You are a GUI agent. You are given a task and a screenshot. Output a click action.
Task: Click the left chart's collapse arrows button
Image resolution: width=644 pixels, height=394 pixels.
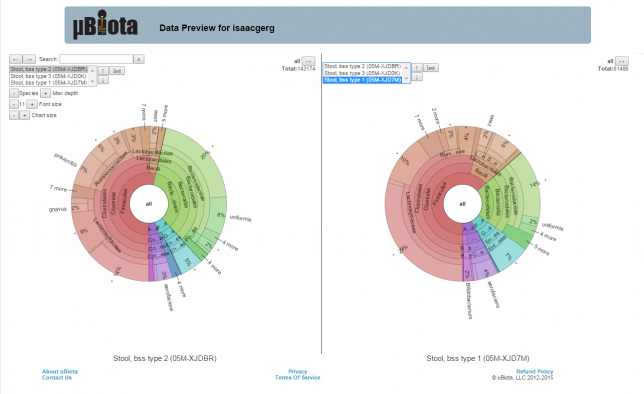pyautogui.click(x=308, y=61)
